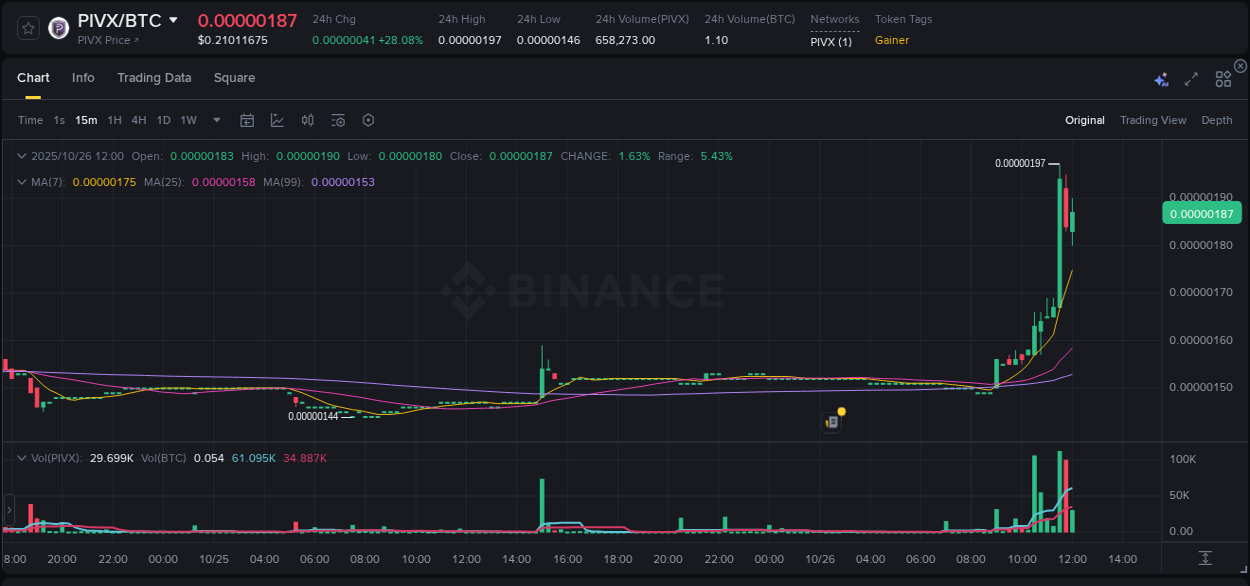Viewport: 1250px width, 586px height.
Task: Open the Info tab
Action: coord(83,77)
